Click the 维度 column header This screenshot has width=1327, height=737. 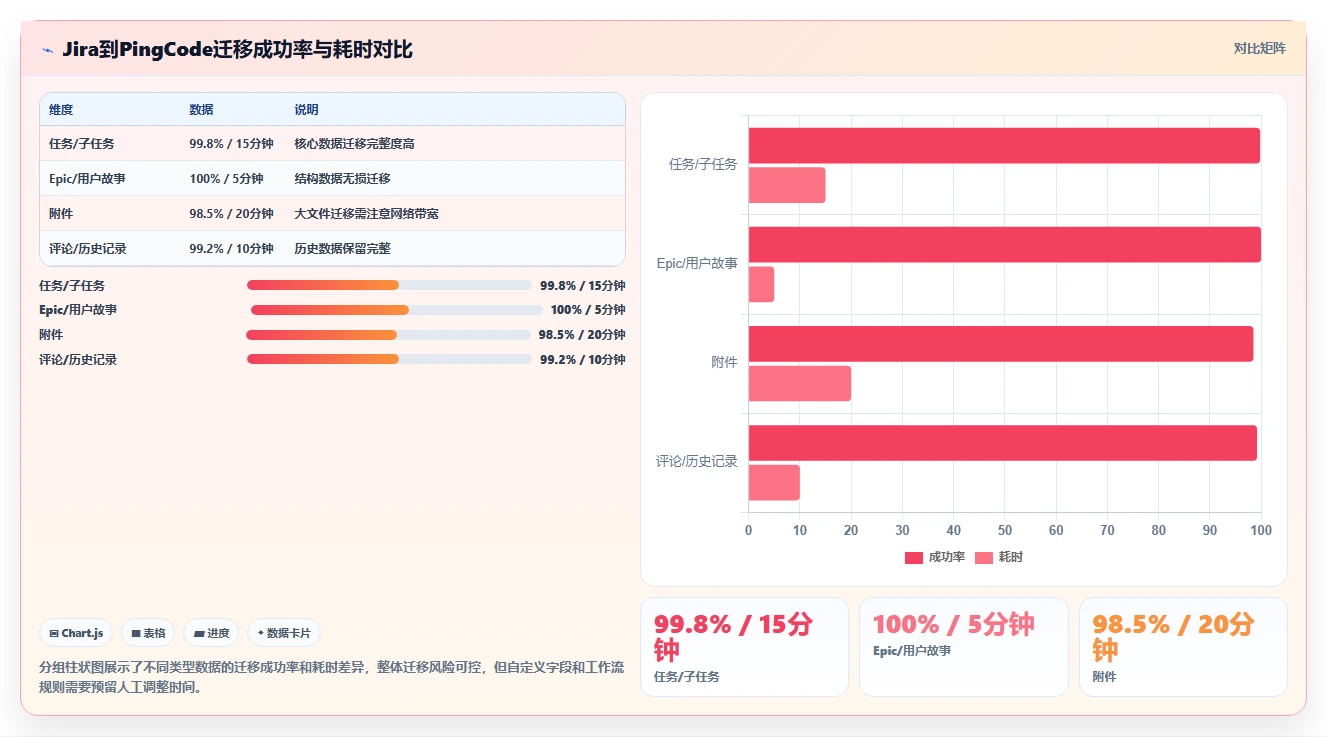pyautogui.click(x=61, y=110)
